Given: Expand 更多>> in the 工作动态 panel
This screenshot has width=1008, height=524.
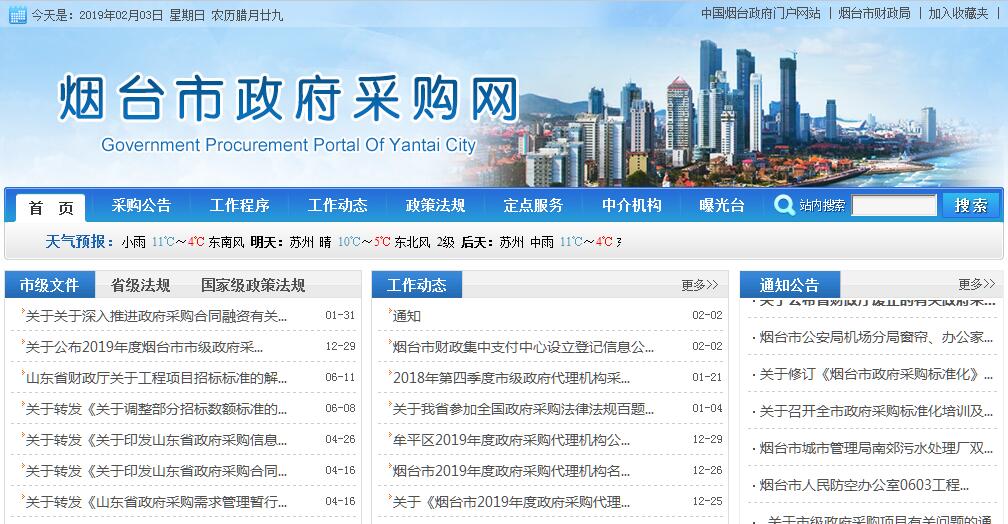Looking at the screenshot, I should pos(699,285).
